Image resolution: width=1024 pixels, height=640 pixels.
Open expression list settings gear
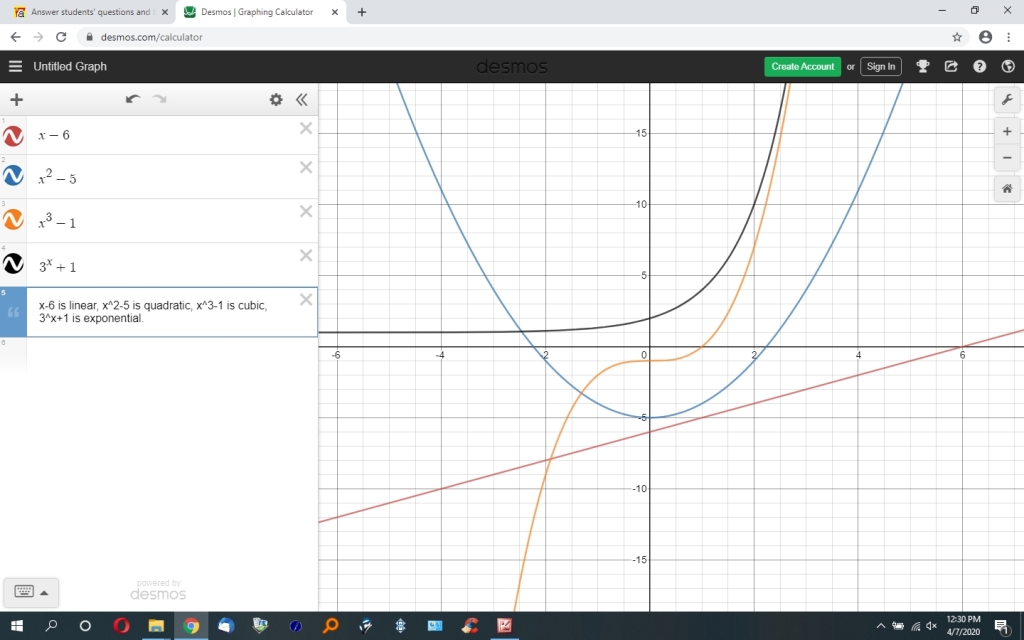[276, 99]
